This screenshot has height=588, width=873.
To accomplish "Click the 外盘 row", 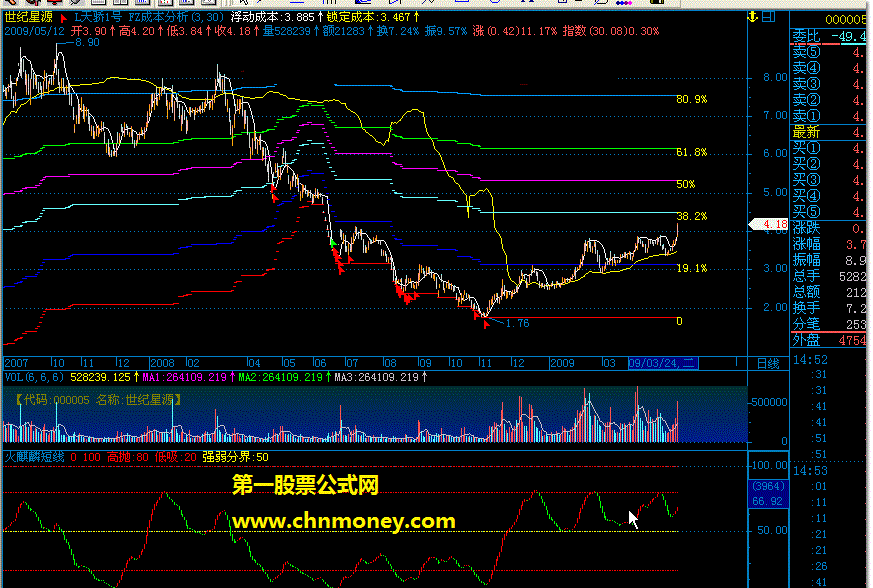I will pos(830,340).
